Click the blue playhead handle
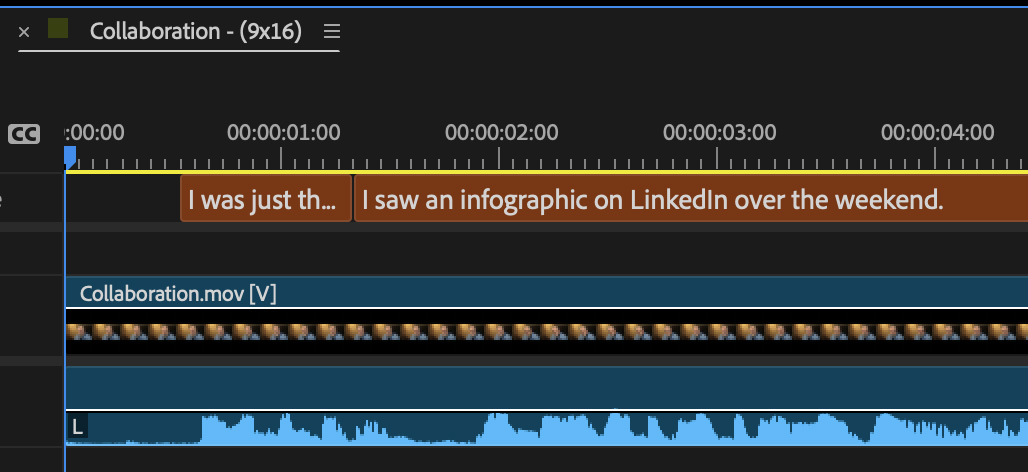This screenshot has width=1028, height=472. [x=70, y=156]
